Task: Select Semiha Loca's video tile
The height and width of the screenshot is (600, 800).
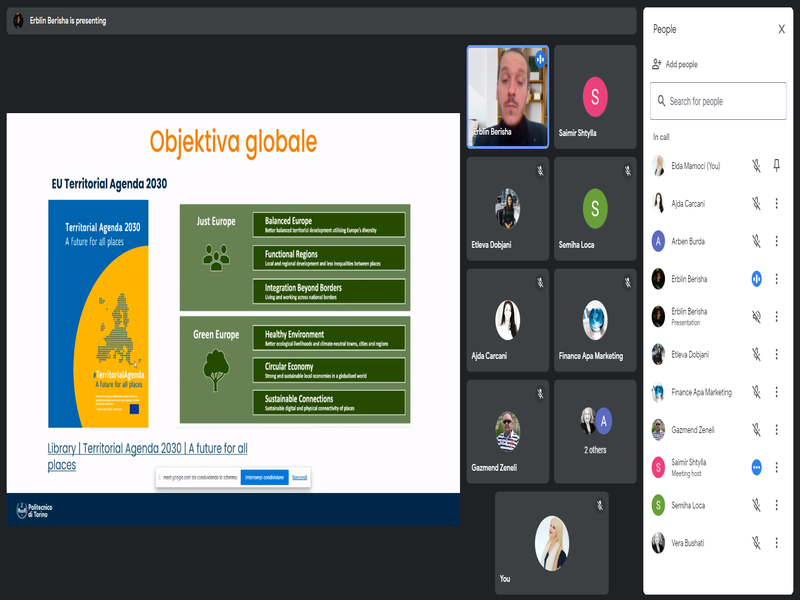Action: pos(595,209)
